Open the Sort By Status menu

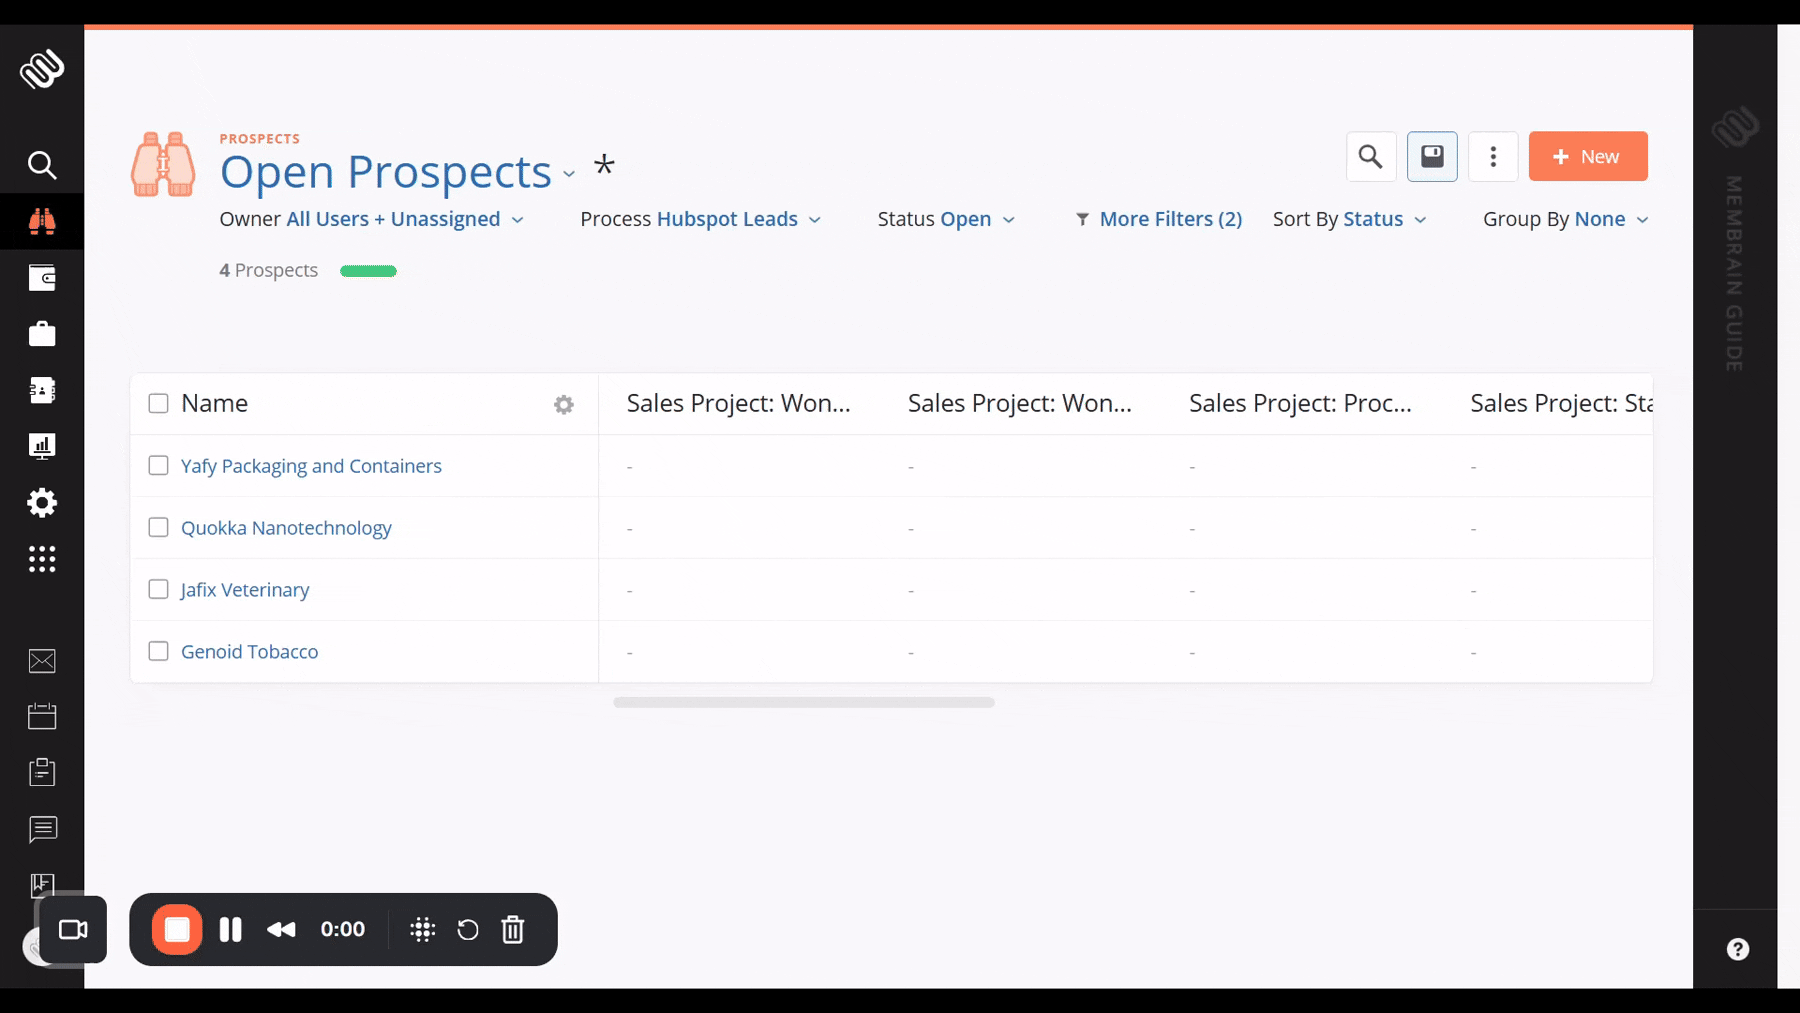(x=1349, y=220)
